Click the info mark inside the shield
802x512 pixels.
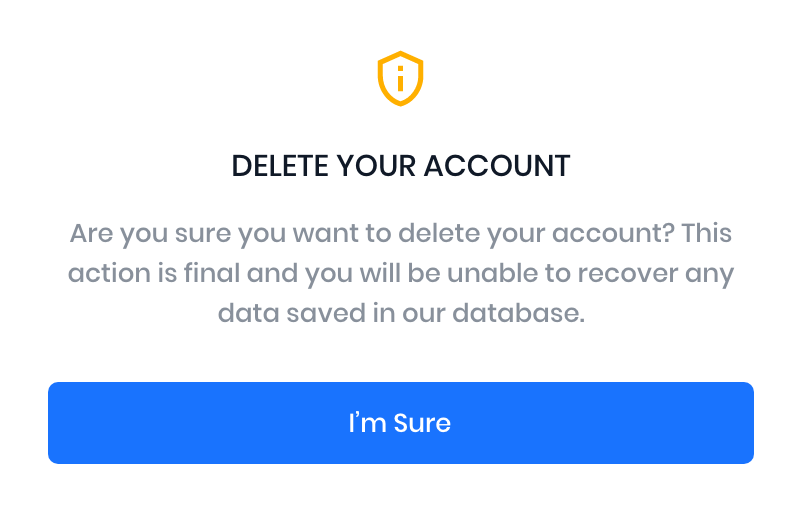(x=400, y=78)
